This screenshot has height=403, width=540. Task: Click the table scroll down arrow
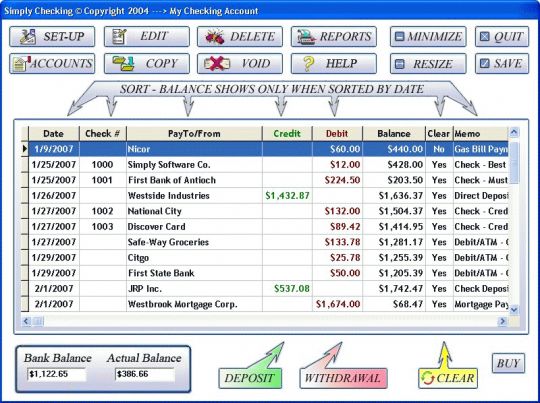pos(514,309)
